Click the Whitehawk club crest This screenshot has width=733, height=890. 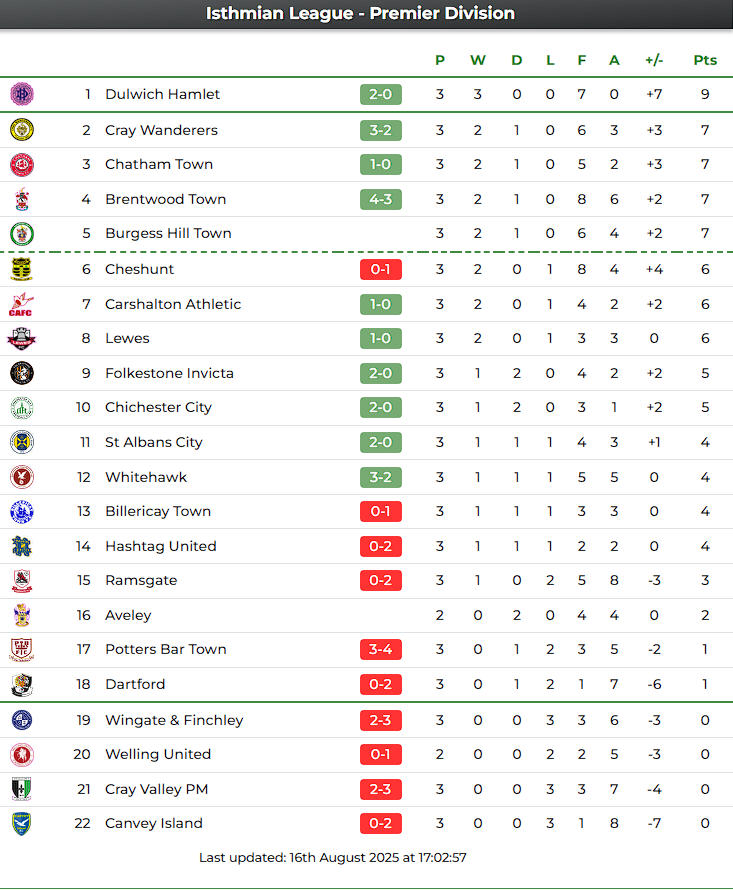click(x=21, y=477)
